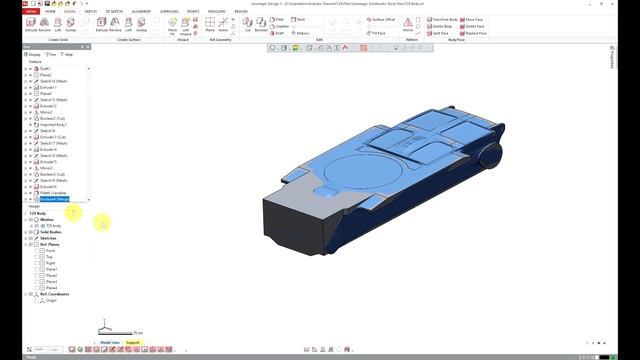
Task: Select Imported Body1 in feature tree
Action: click(53, 124)
